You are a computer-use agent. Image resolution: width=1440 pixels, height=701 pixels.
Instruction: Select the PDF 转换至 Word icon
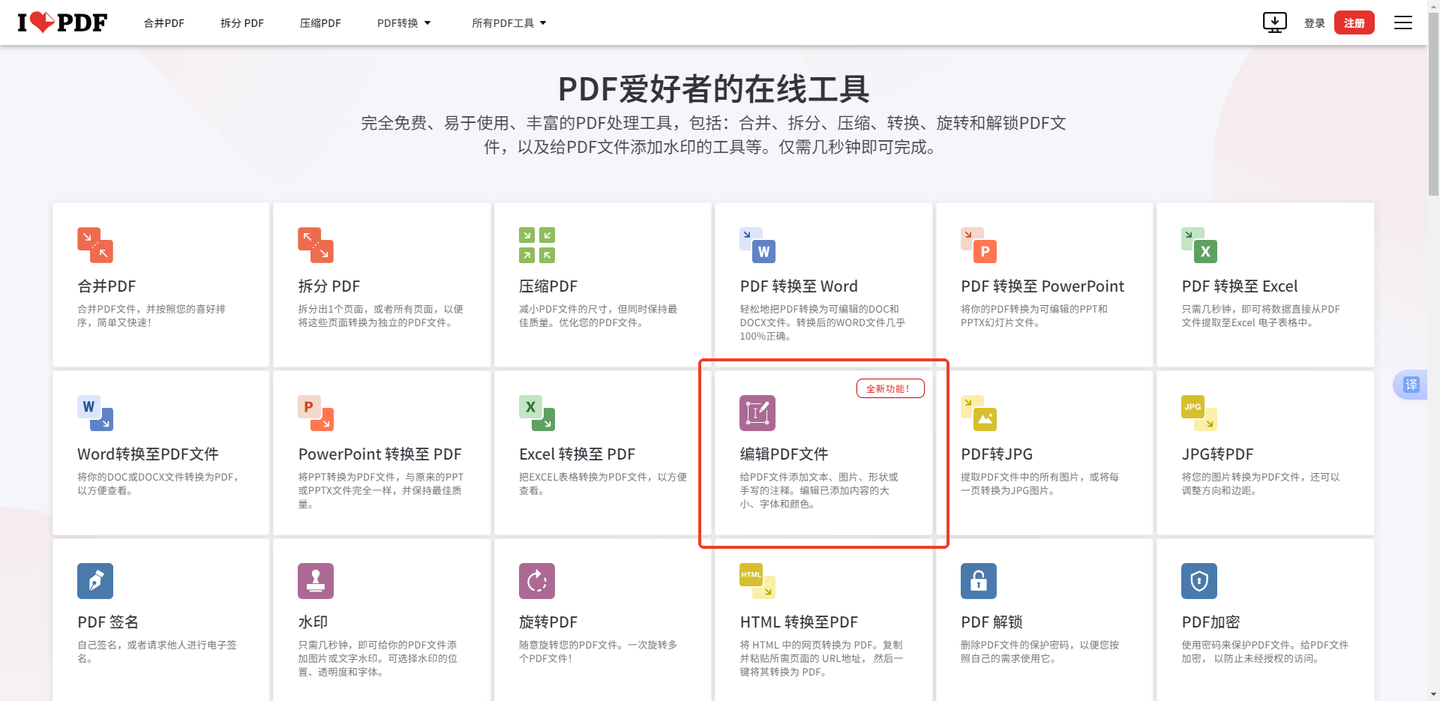(x=758, y=245)
